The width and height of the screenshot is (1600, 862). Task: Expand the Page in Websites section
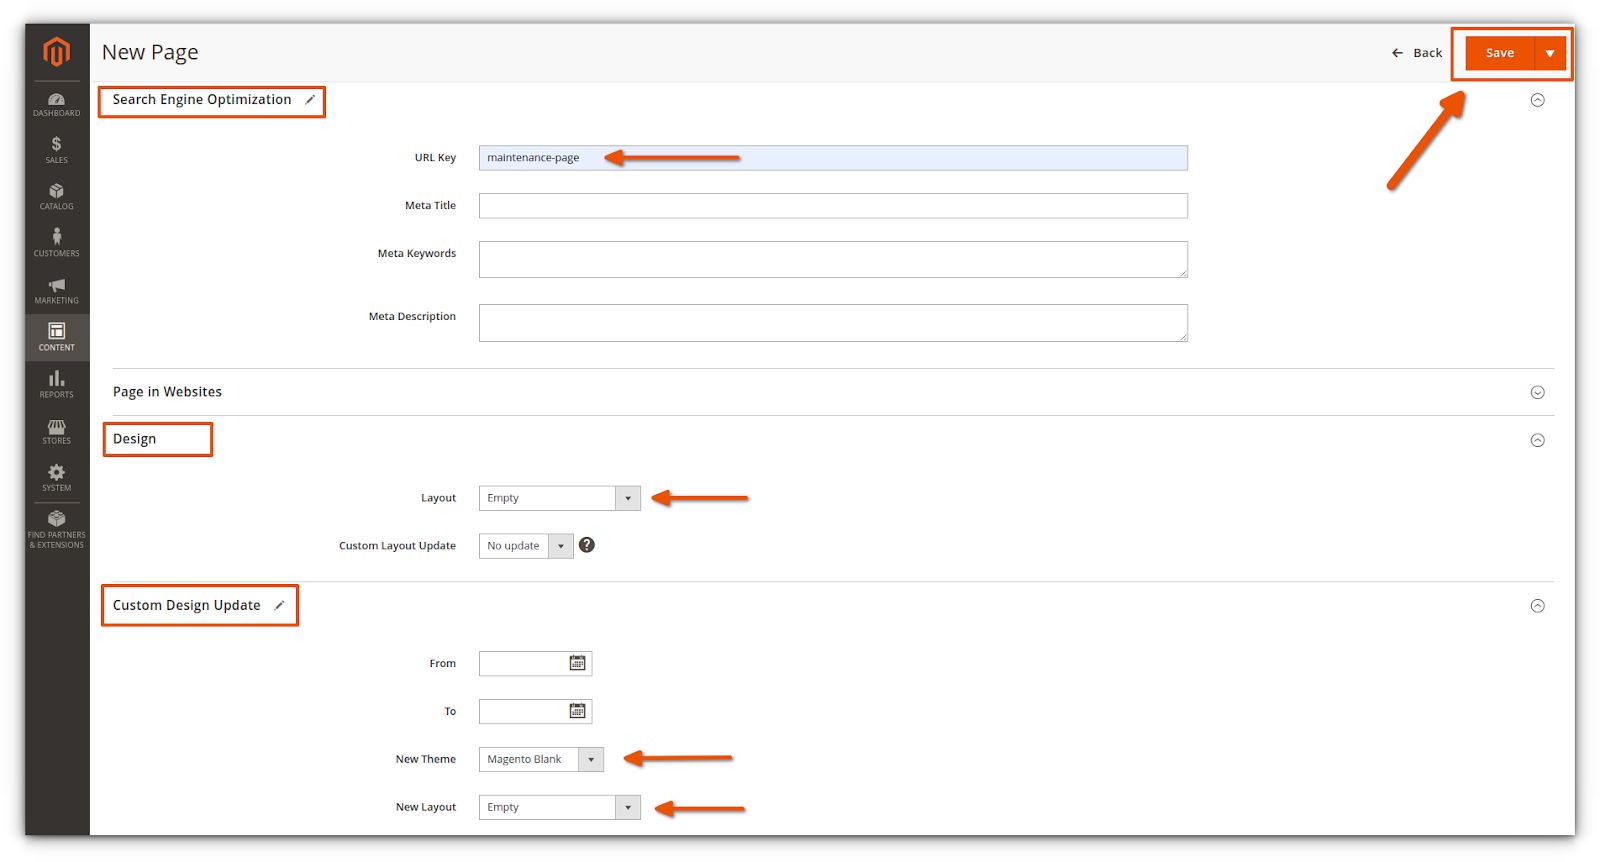1538,392
